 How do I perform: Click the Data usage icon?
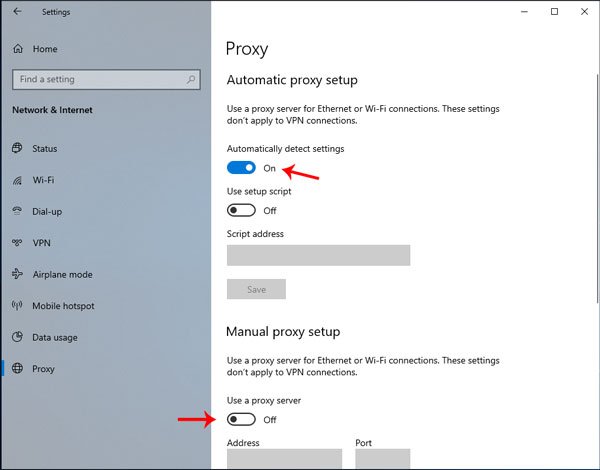coord(17,337)
